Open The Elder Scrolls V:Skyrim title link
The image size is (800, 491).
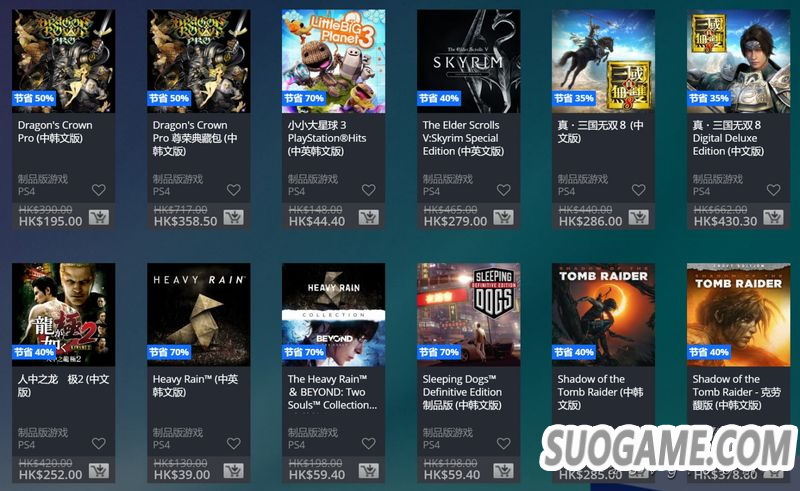pyautogui.click(x=463, y=138)
